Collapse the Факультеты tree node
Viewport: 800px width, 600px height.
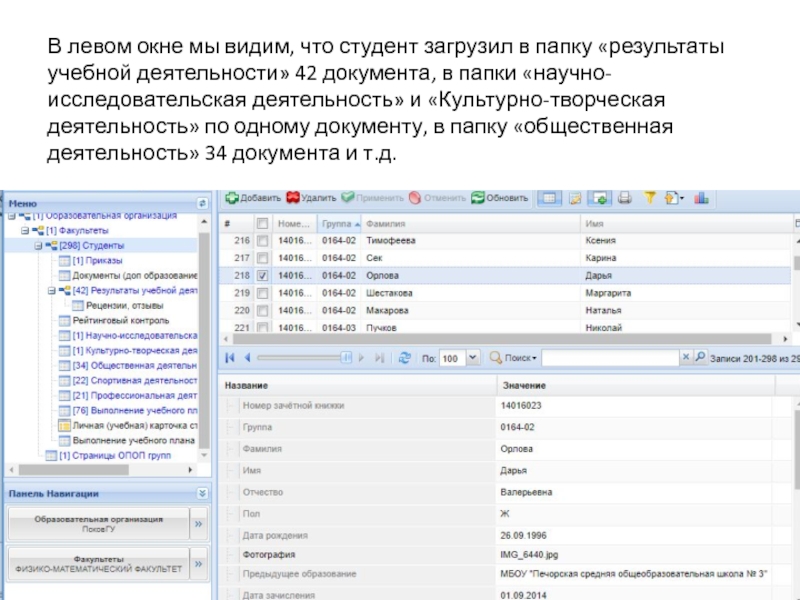[24, 231]
